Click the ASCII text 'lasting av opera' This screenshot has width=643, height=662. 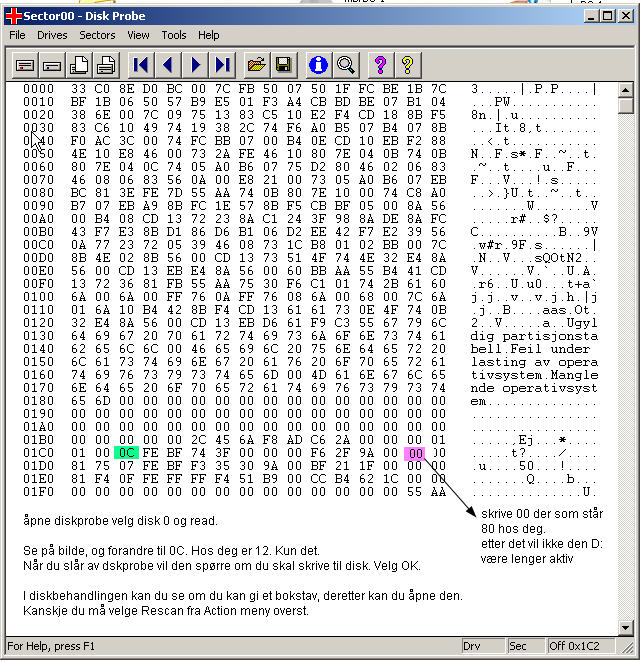coord(534,362)
